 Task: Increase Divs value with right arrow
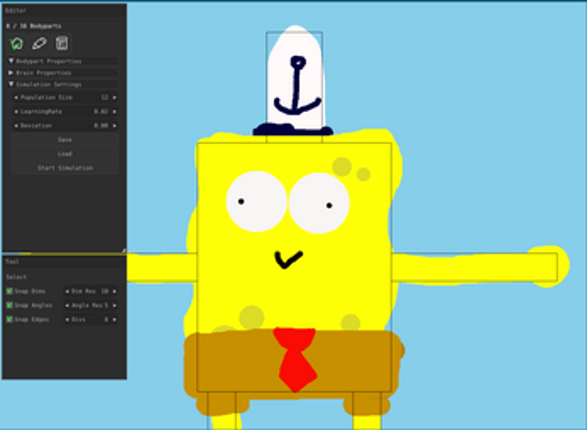point(115,320)
